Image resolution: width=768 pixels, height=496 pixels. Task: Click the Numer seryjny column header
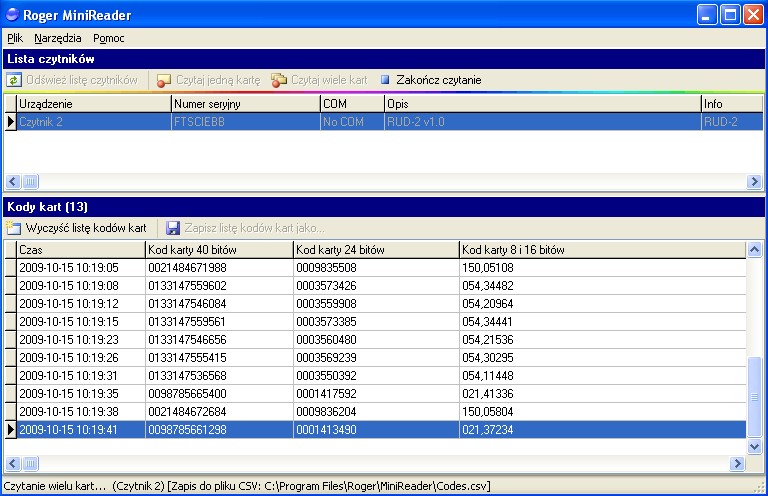click(x=245, y=103)
